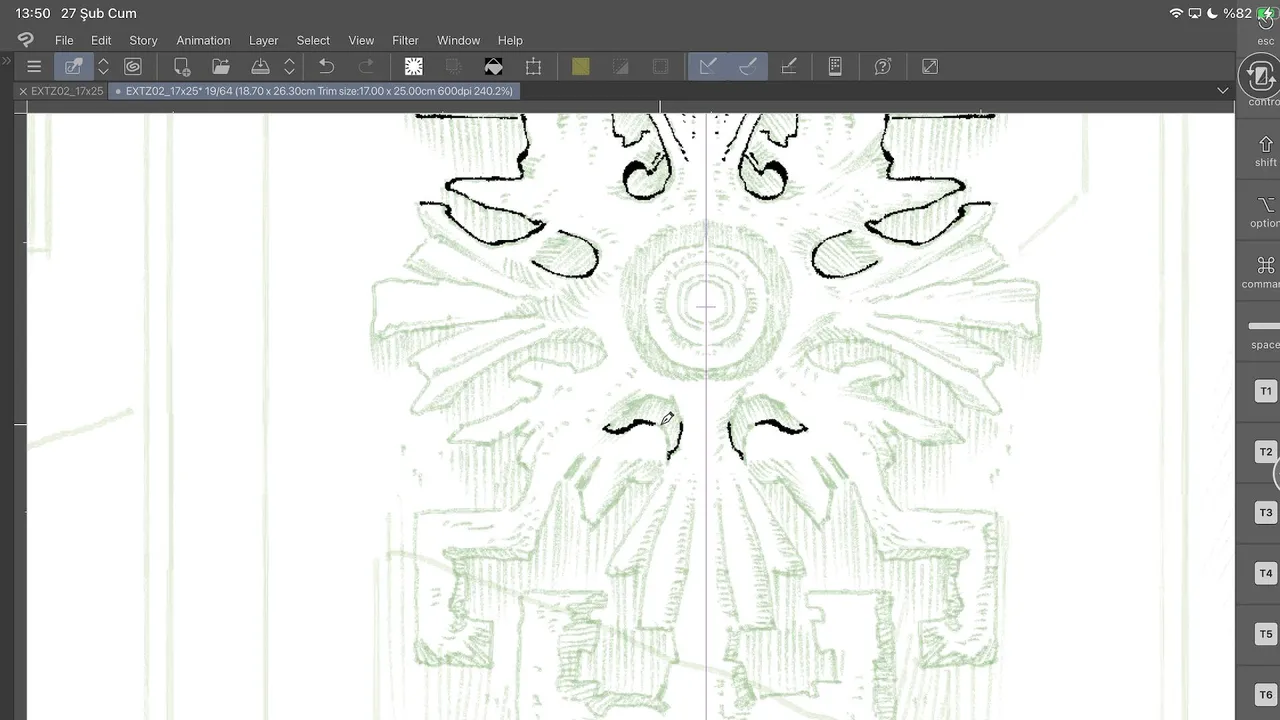Tap the esc edge keyboard key
The height and width of the screenshot is (720, 1280).
pyautogui.click(x=1264, y=27)
